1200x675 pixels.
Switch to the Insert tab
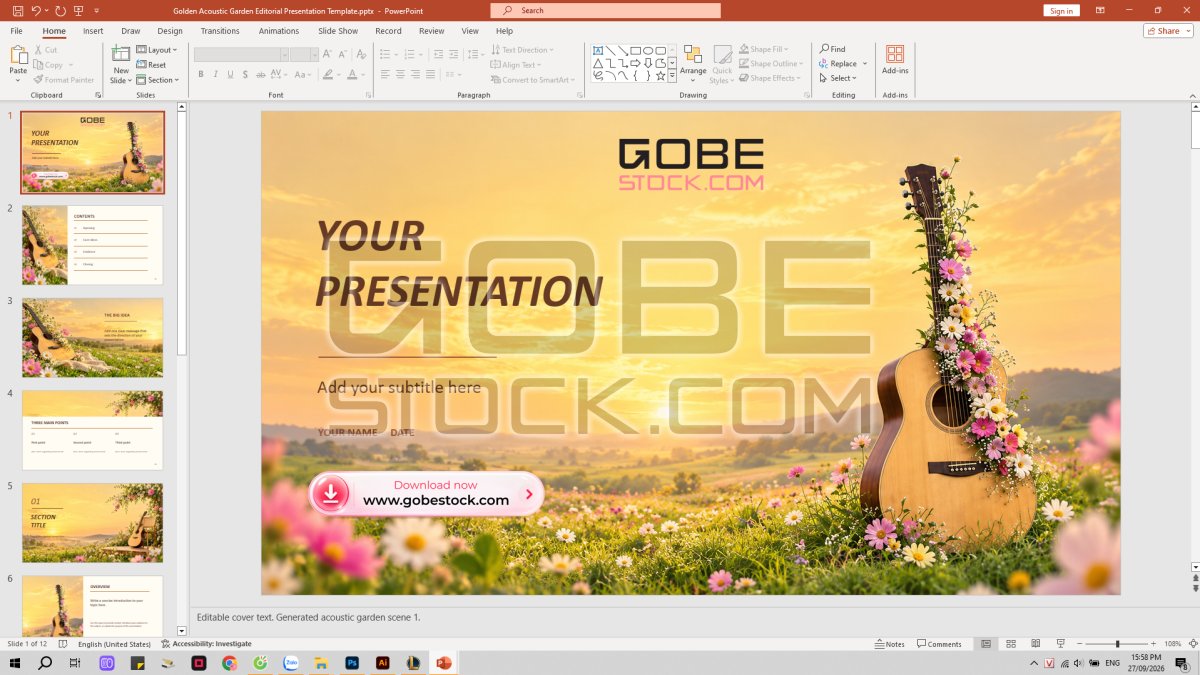tap(93, 31)
